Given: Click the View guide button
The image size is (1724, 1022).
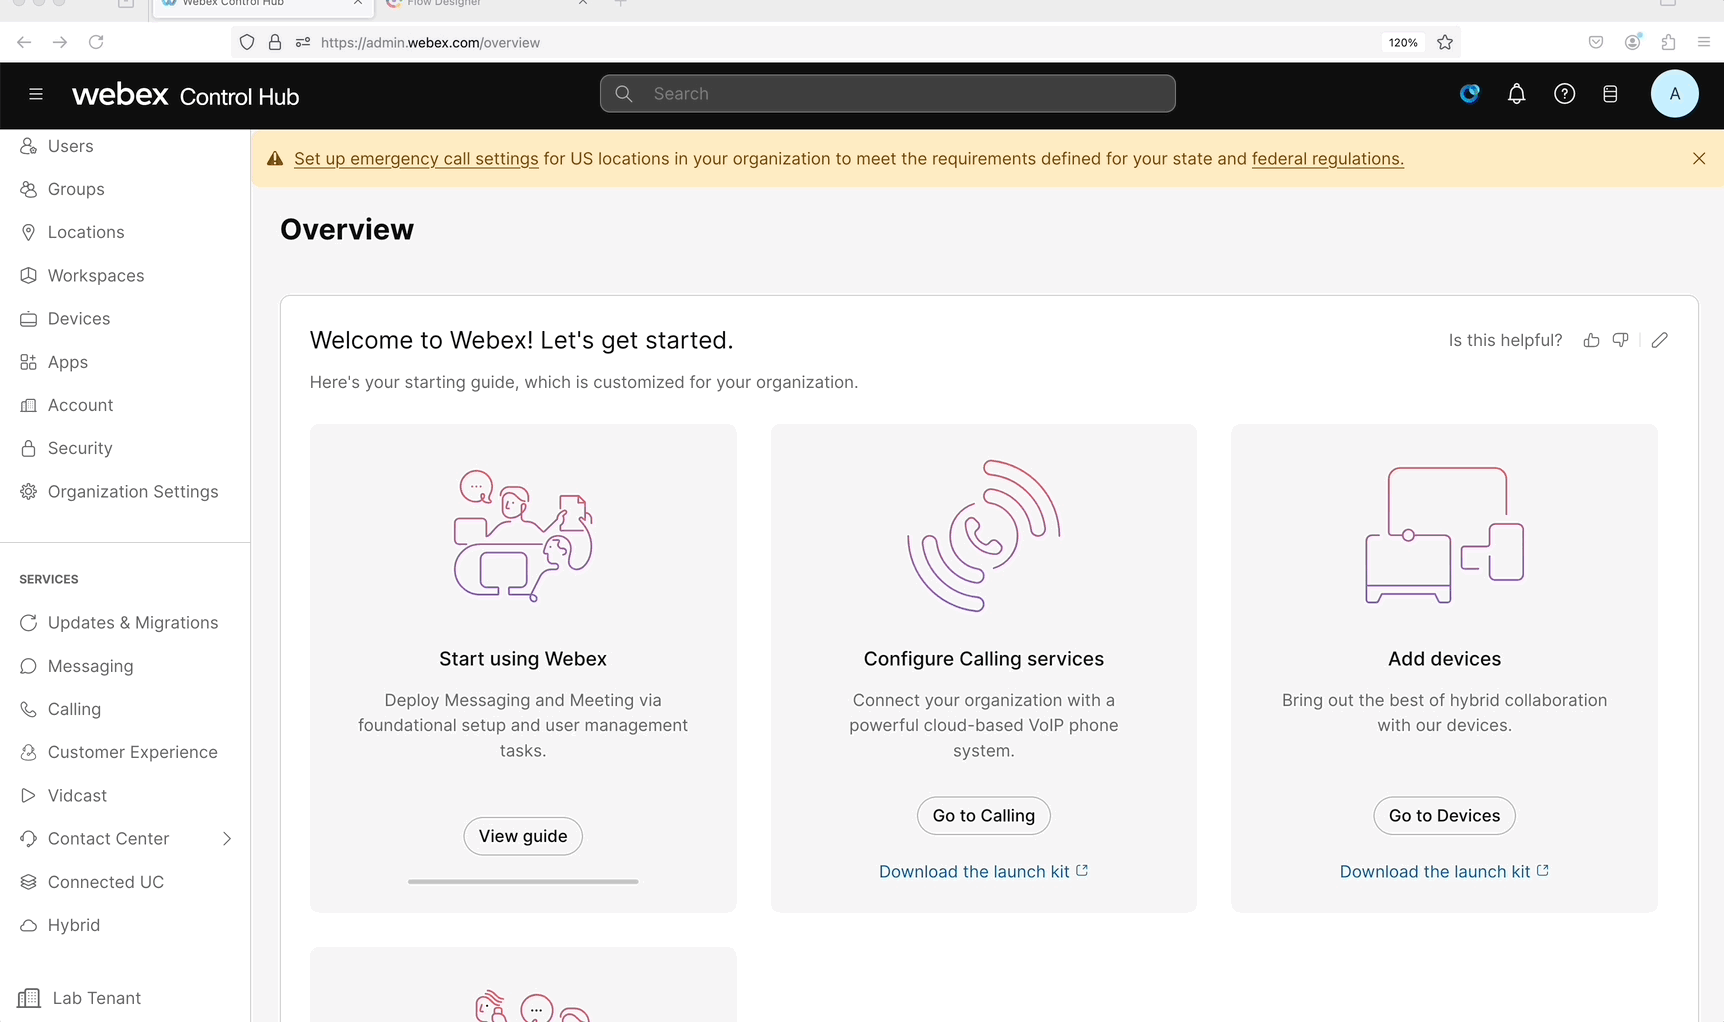Looking at the screenshot, I should click(522, 836).
